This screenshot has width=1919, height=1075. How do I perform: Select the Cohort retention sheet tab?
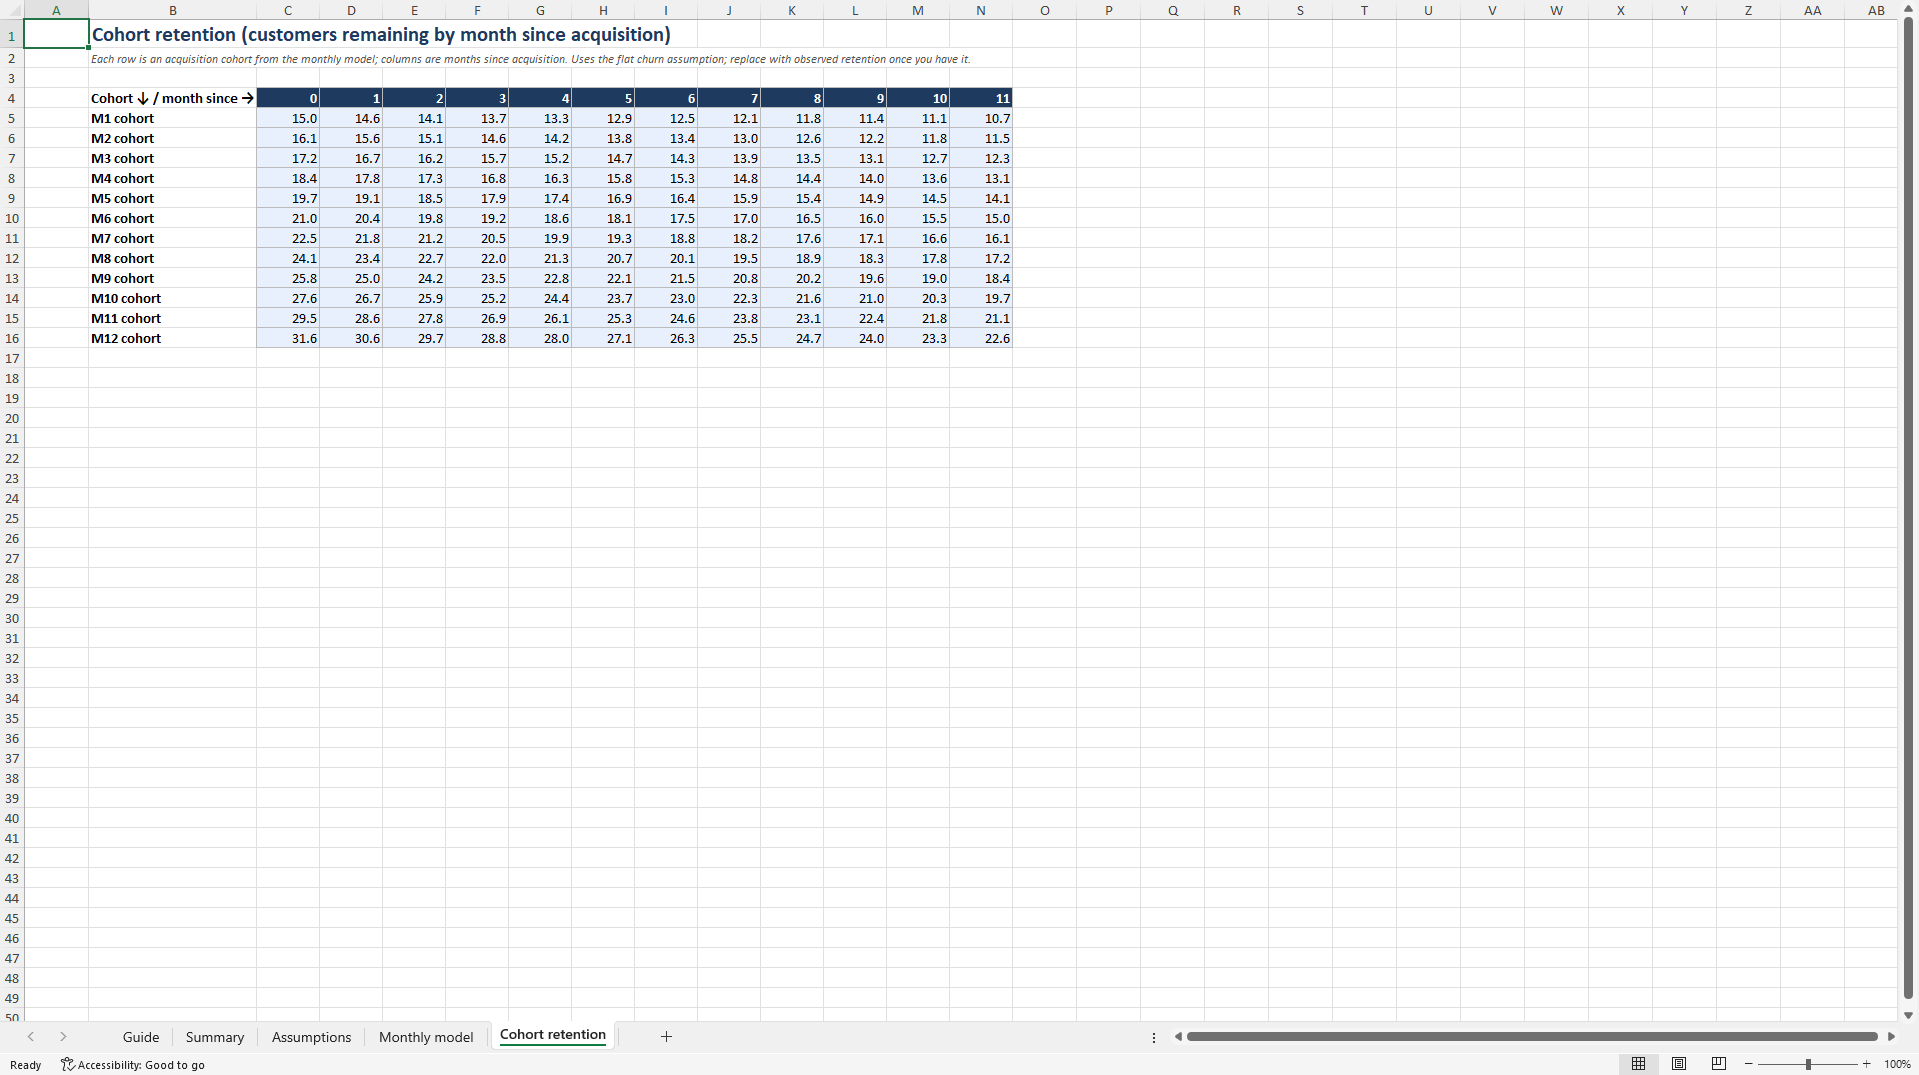coord(553,1035)
